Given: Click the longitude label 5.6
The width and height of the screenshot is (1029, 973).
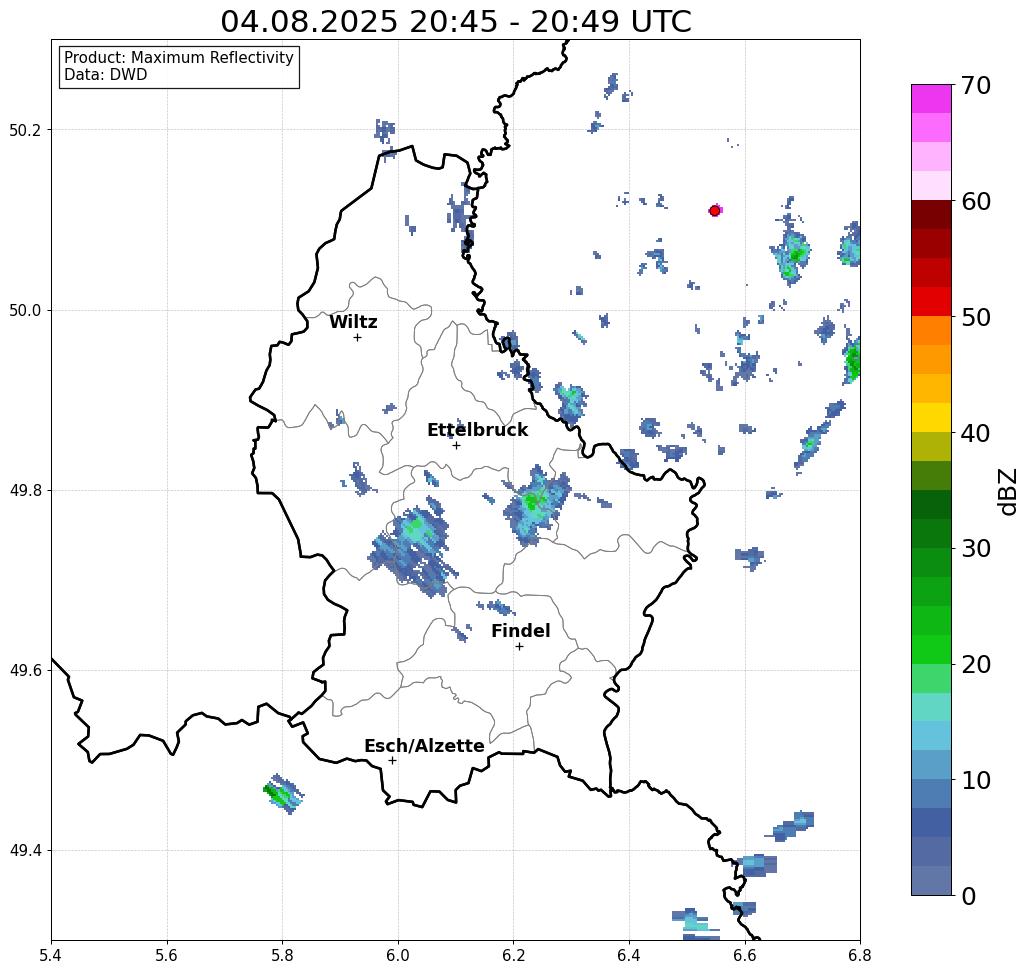Looking at the screenshot, I should point(167,955).
